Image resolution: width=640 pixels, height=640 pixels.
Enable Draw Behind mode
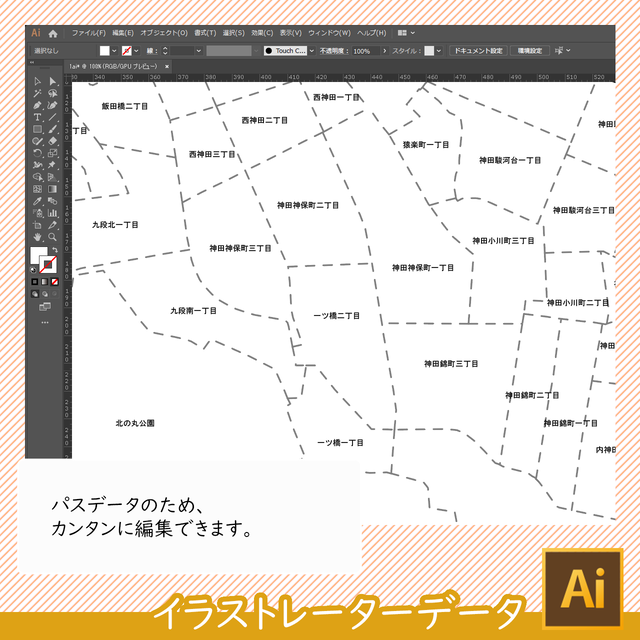pos(44,294)
